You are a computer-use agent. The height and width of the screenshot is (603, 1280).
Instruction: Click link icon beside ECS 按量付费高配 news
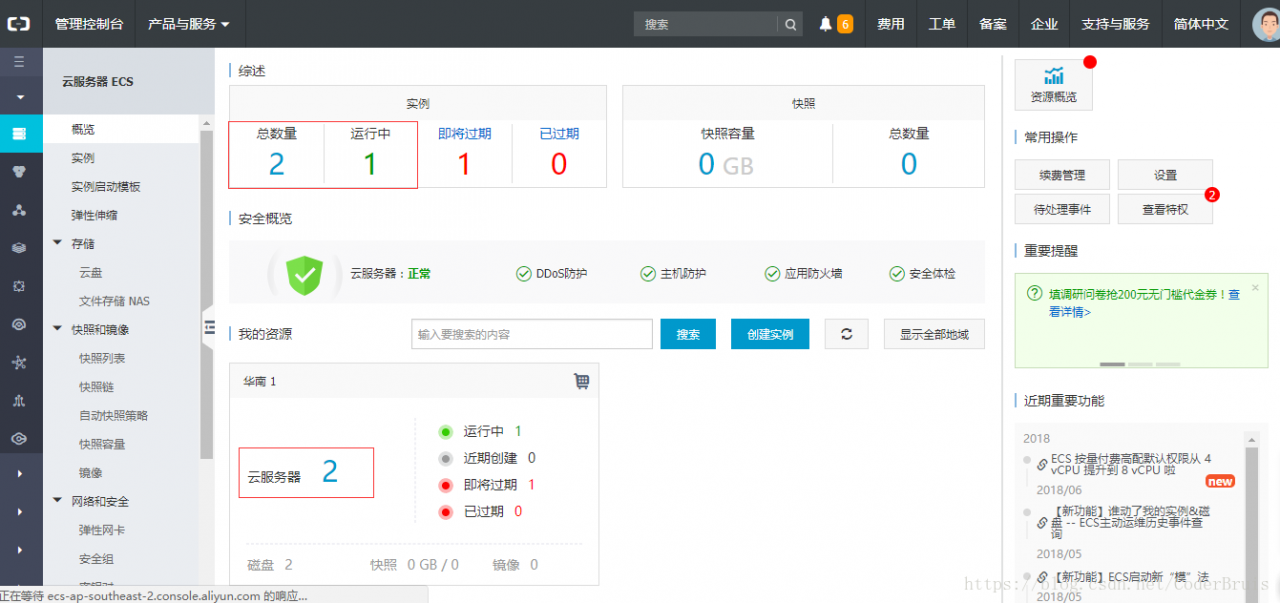pyautogui.click(x=1042, y=465)
